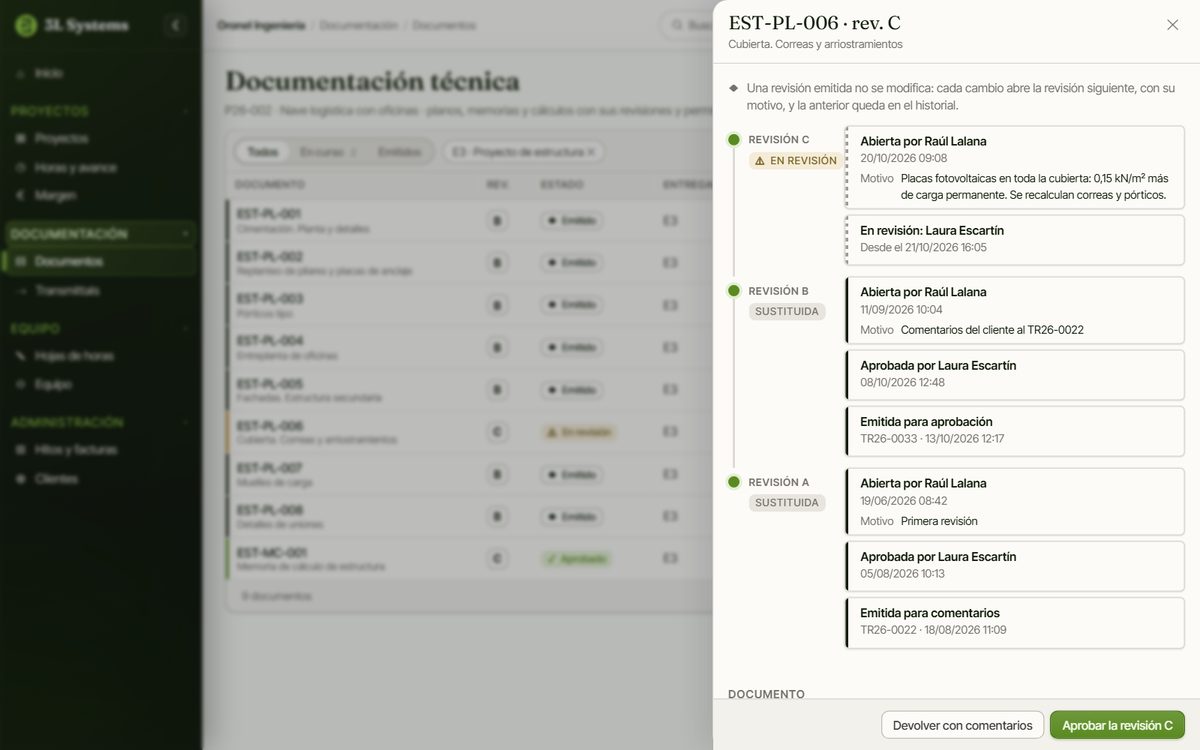
Task: Open Transmittals in the sidebar
Action: (100, 290)
